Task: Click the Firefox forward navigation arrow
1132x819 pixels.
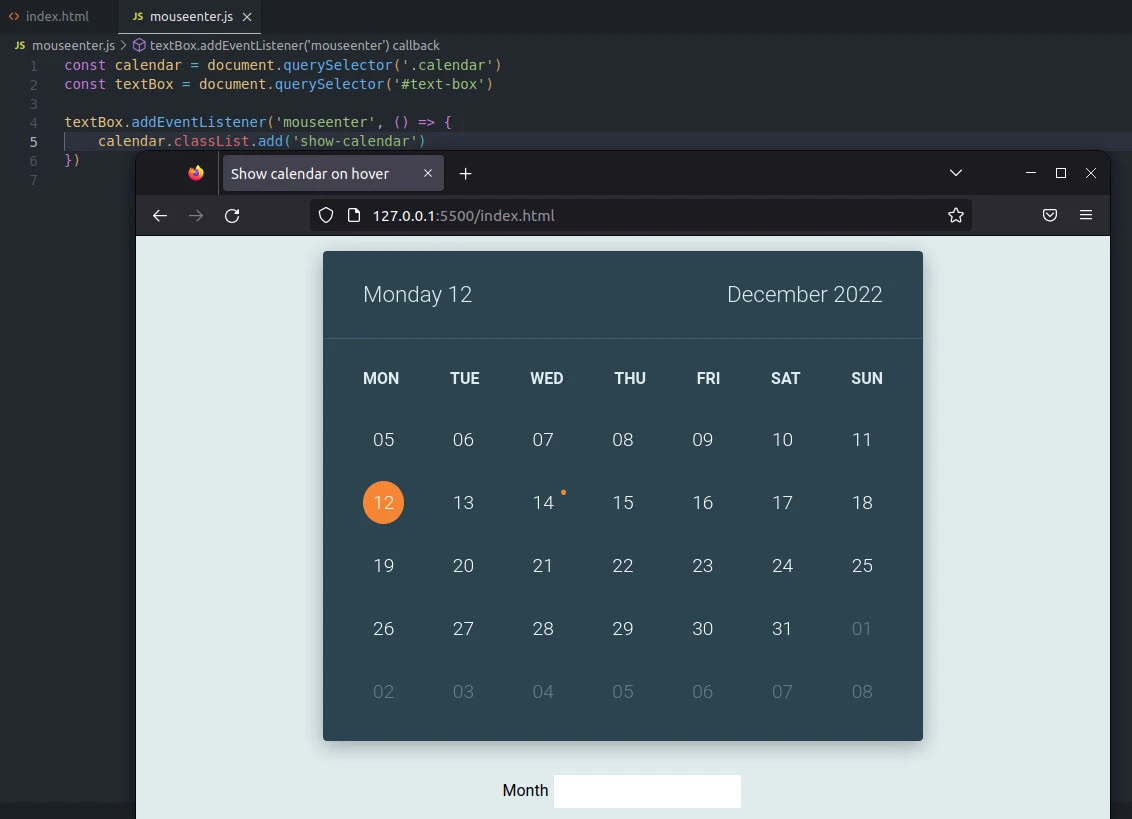Action: tap(196, 215)
